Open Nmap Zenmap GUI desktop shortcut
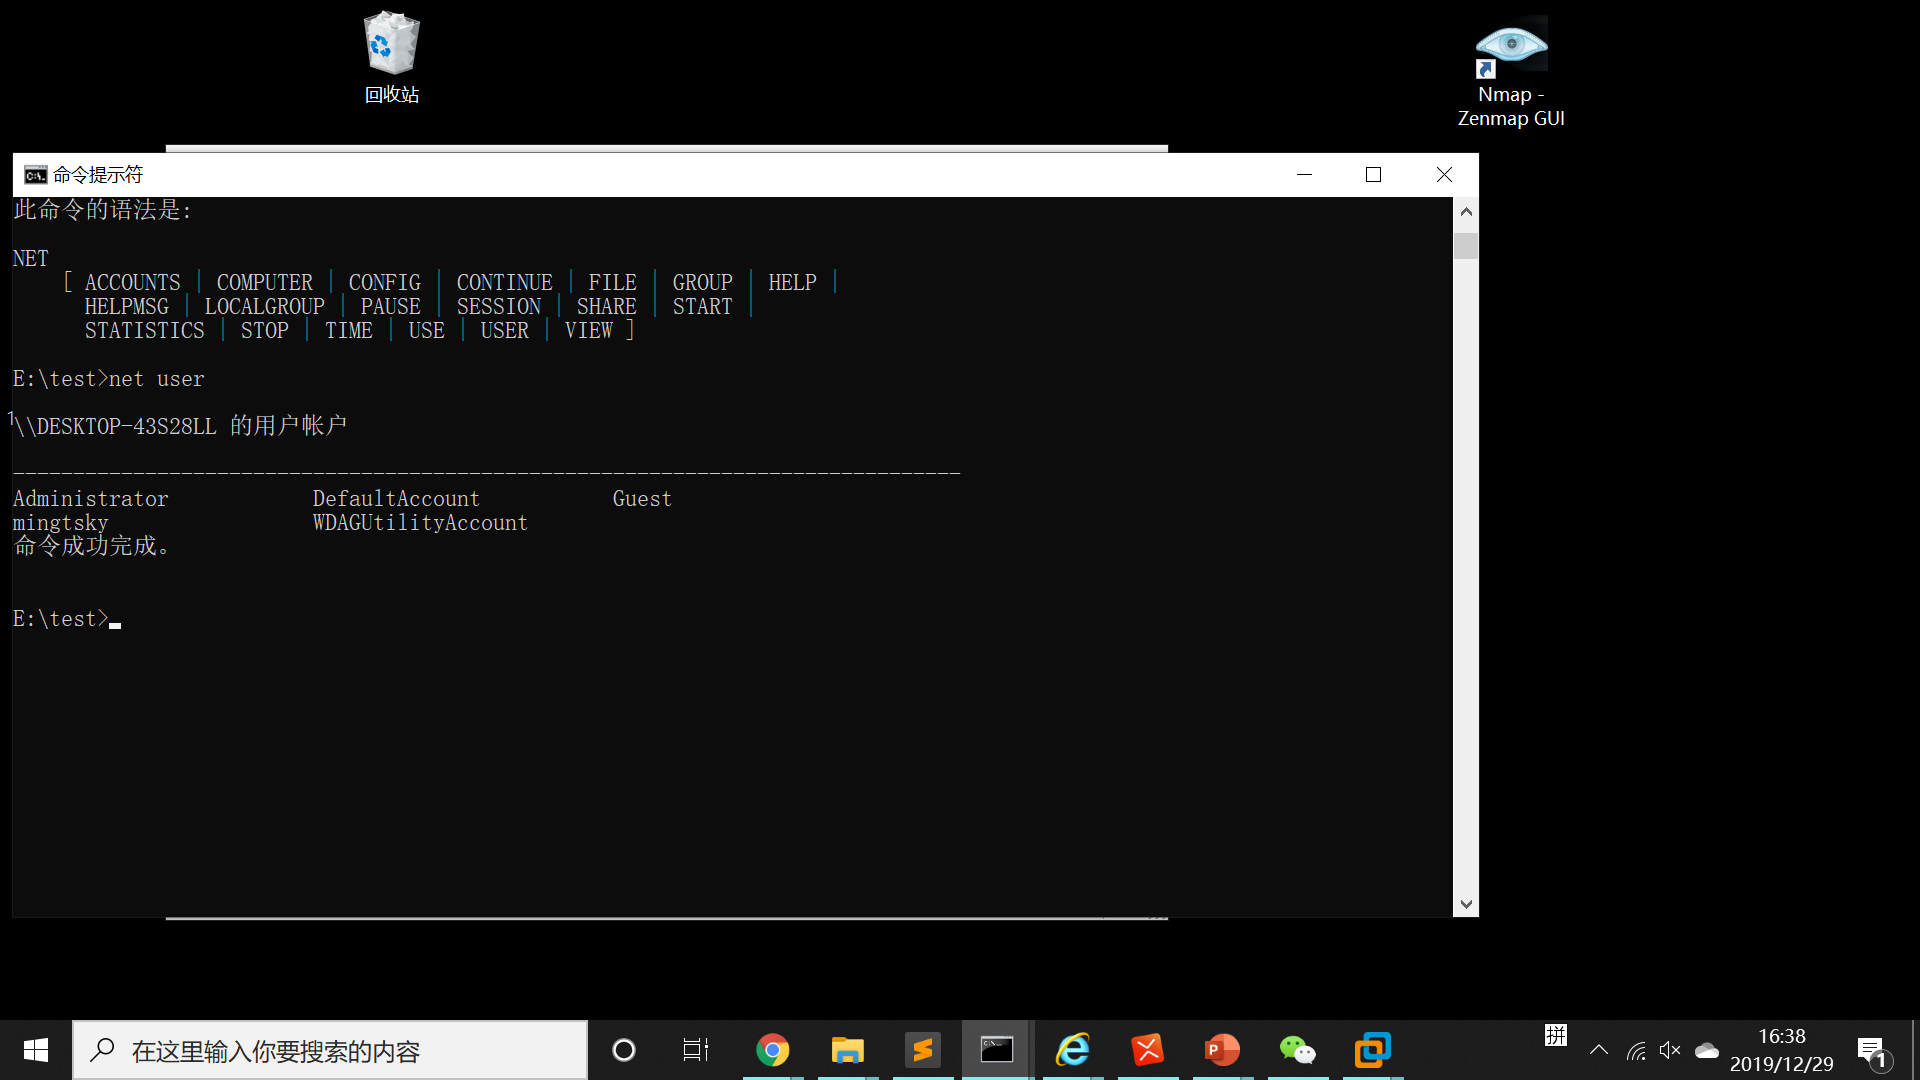This screenshot has width=1920, height=1080. point(1510,72)
